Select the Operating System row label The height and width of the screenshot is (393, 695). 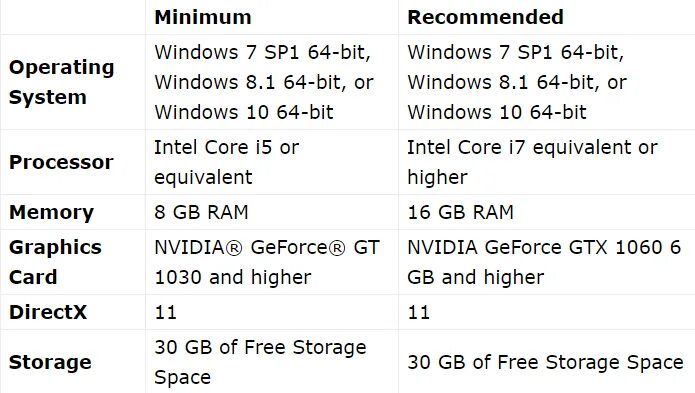click(x=62, y=82)
